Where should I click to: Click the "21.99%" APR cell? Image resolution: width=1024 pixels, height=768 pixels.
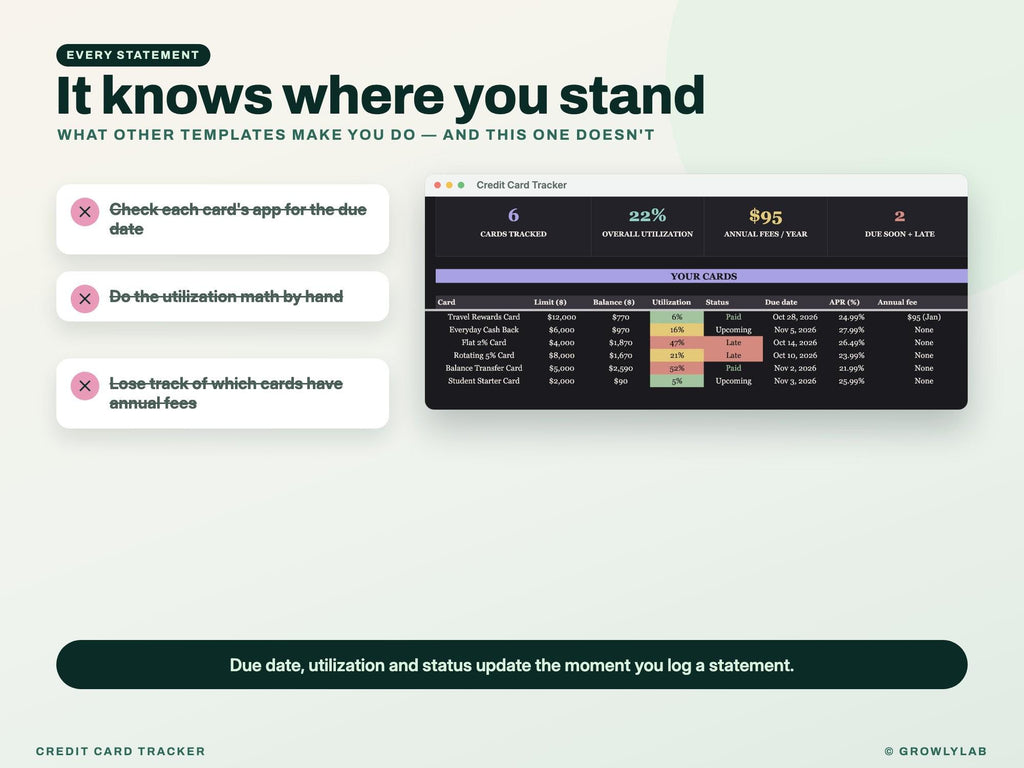pos(852,368)
